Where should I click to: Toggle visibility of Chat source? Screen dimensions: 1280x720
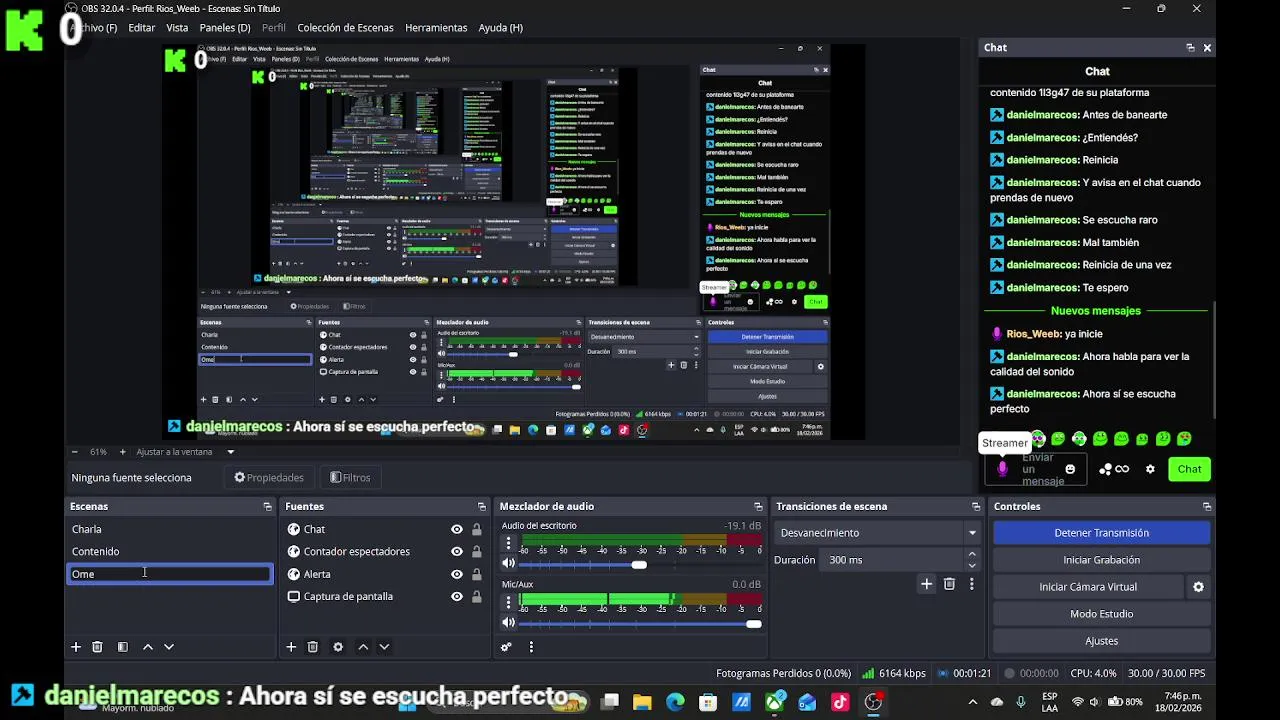click(x=457, y=529)
